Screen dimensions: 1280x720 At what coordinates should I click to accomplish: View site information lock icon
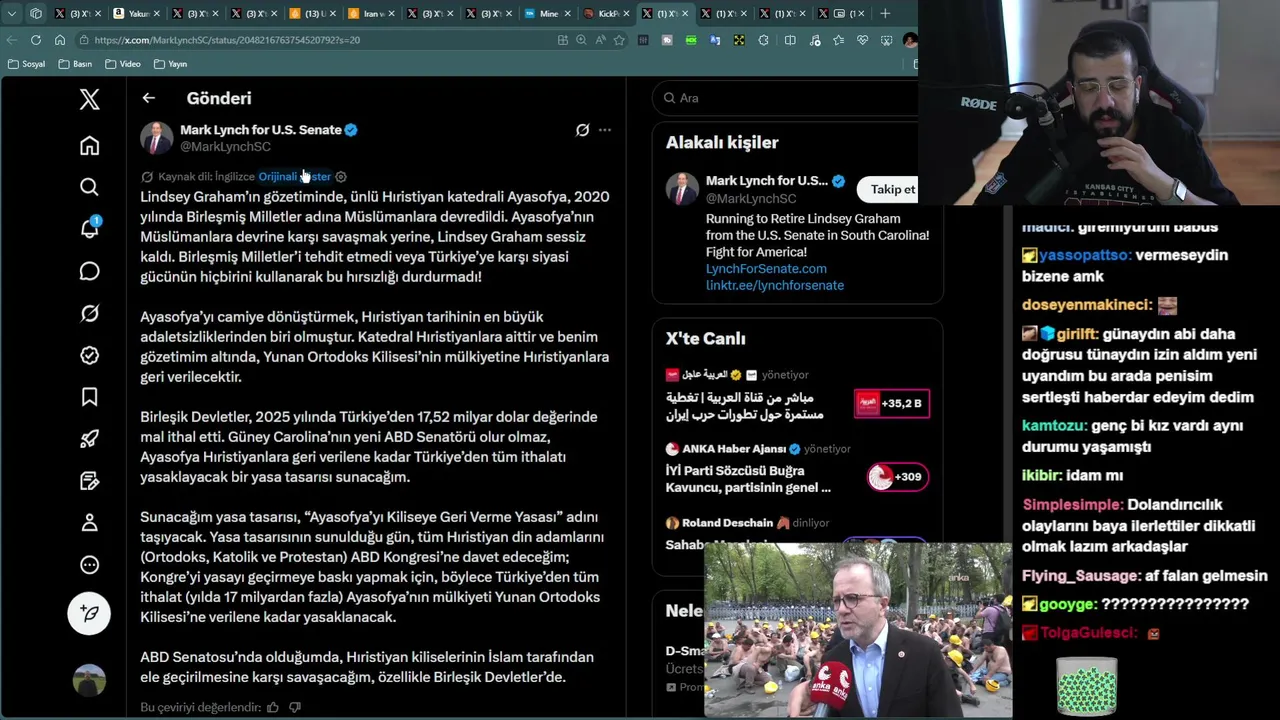point(82,40)
